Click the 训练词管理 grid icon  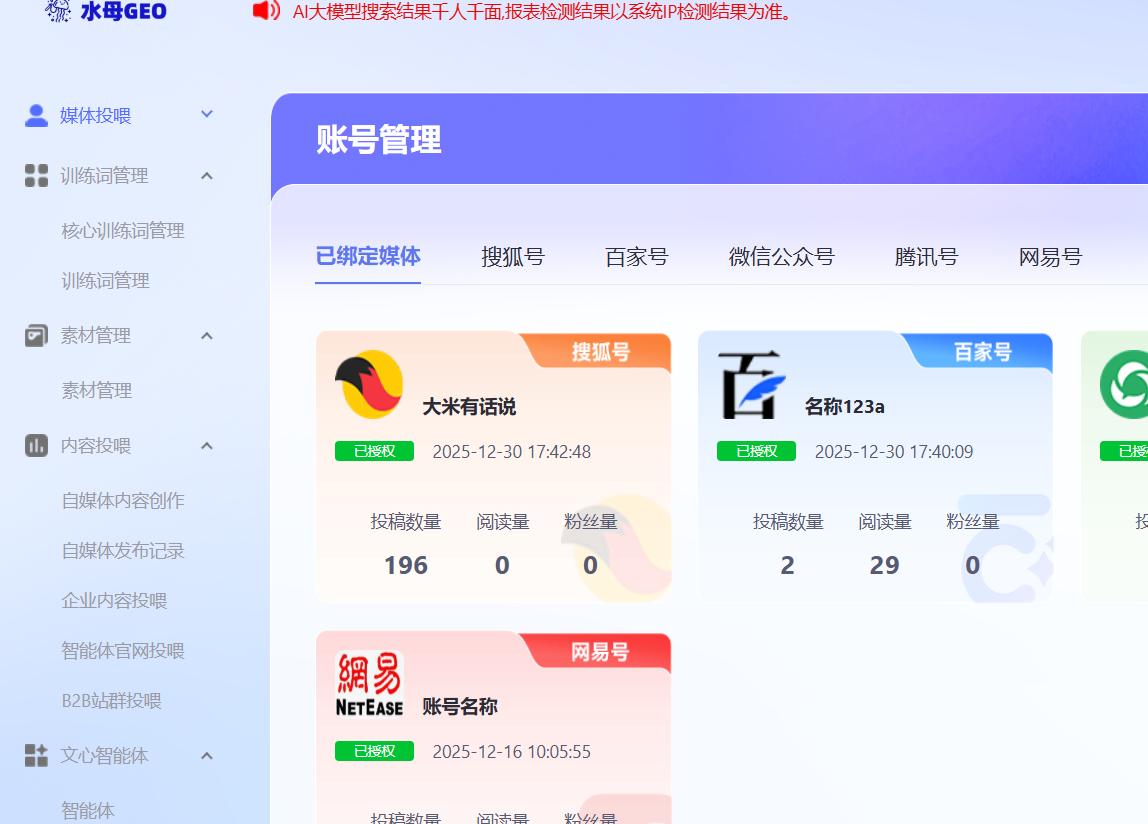tap(36, 176)
